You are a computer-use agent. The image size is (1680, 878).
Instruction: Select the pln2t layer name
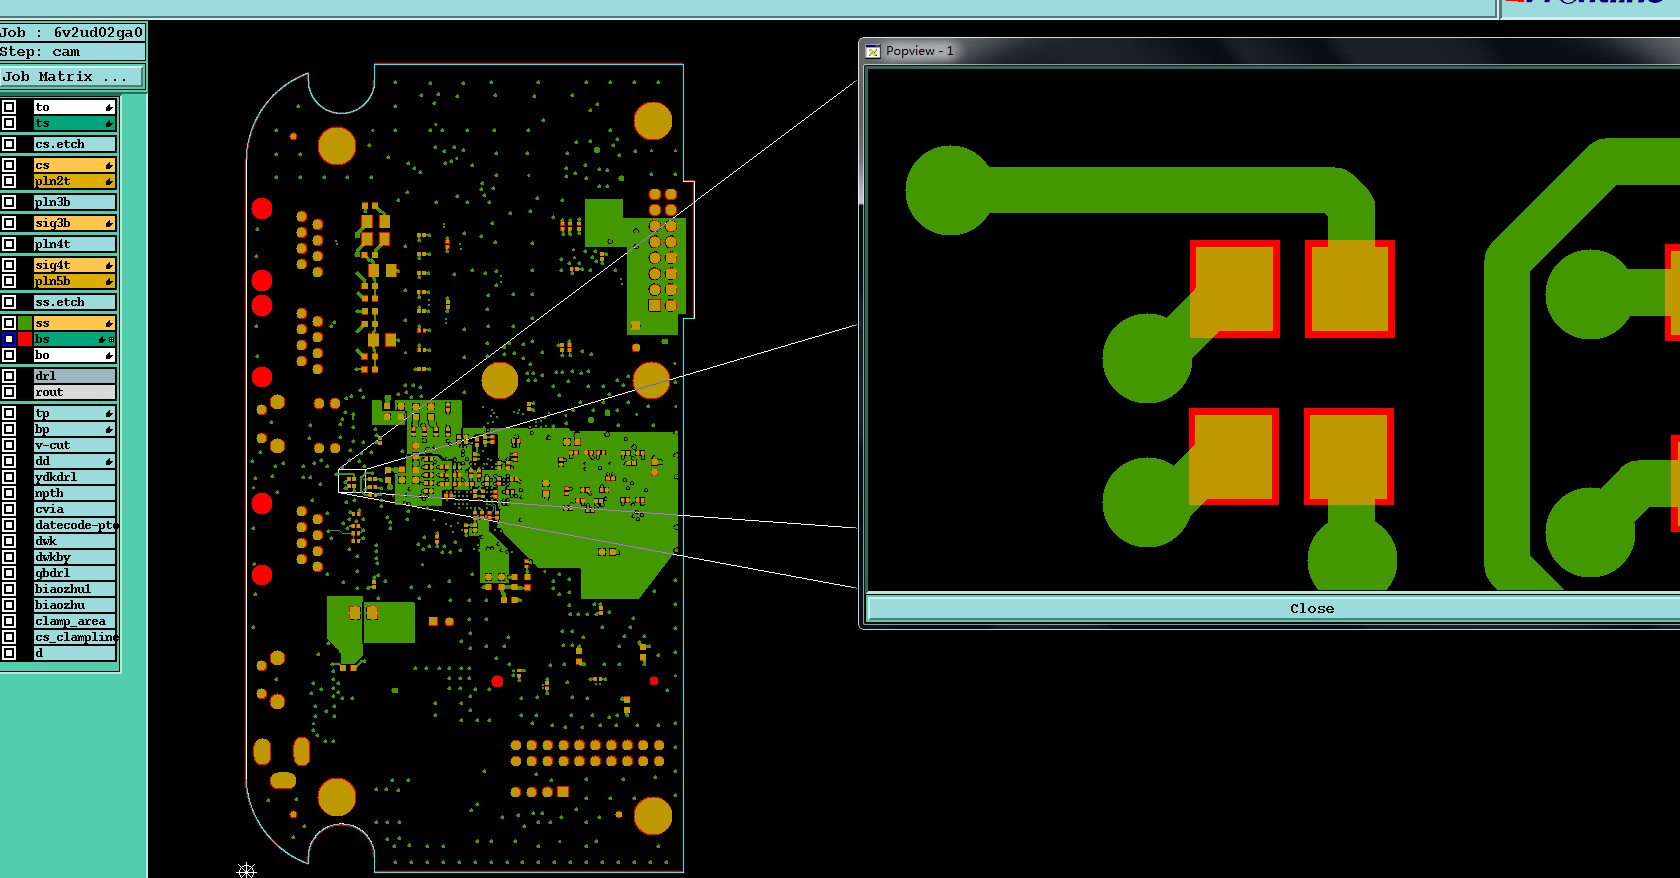pyautogui.click(x=75, y=181)
